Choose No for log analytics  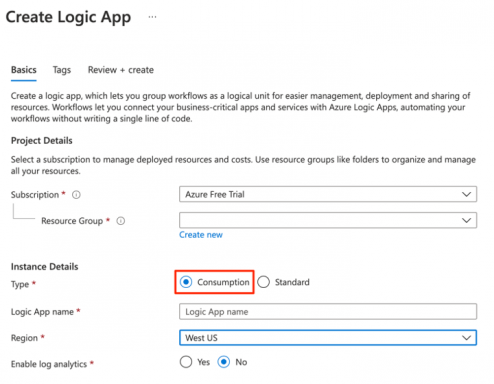pyautogui.click(x=223, y=362)
